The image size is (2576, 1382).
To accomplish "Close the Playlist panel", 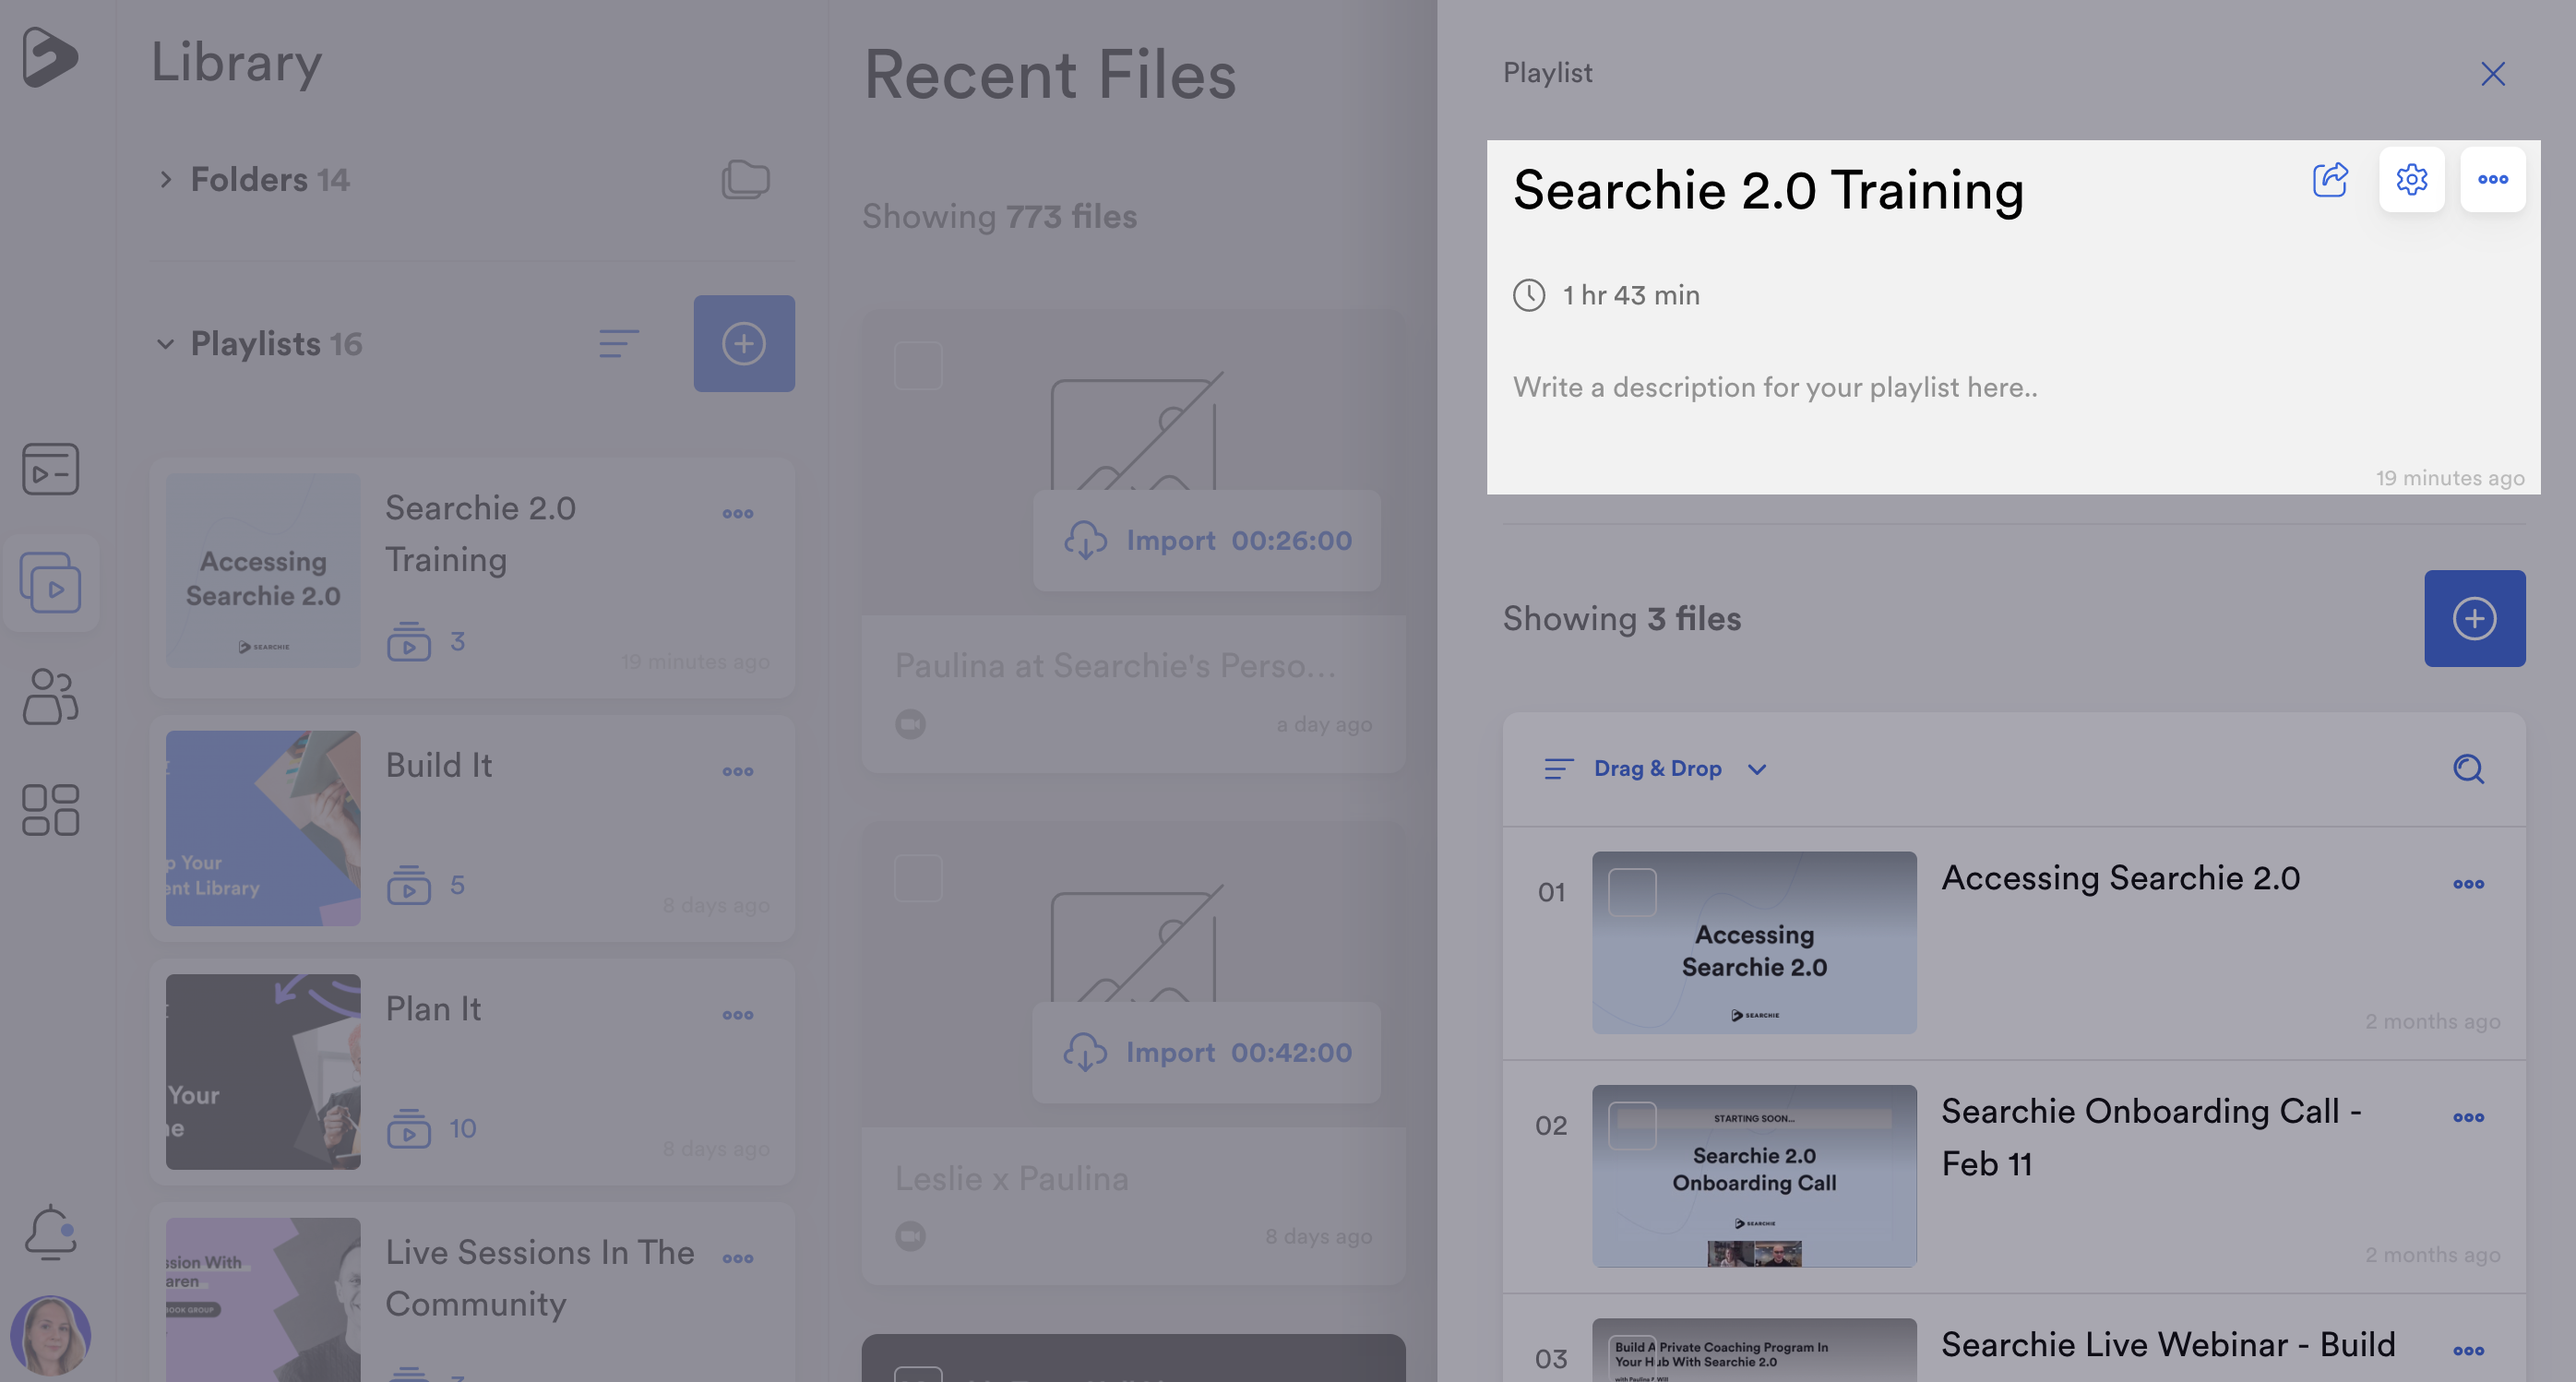I will (2493, 73).
